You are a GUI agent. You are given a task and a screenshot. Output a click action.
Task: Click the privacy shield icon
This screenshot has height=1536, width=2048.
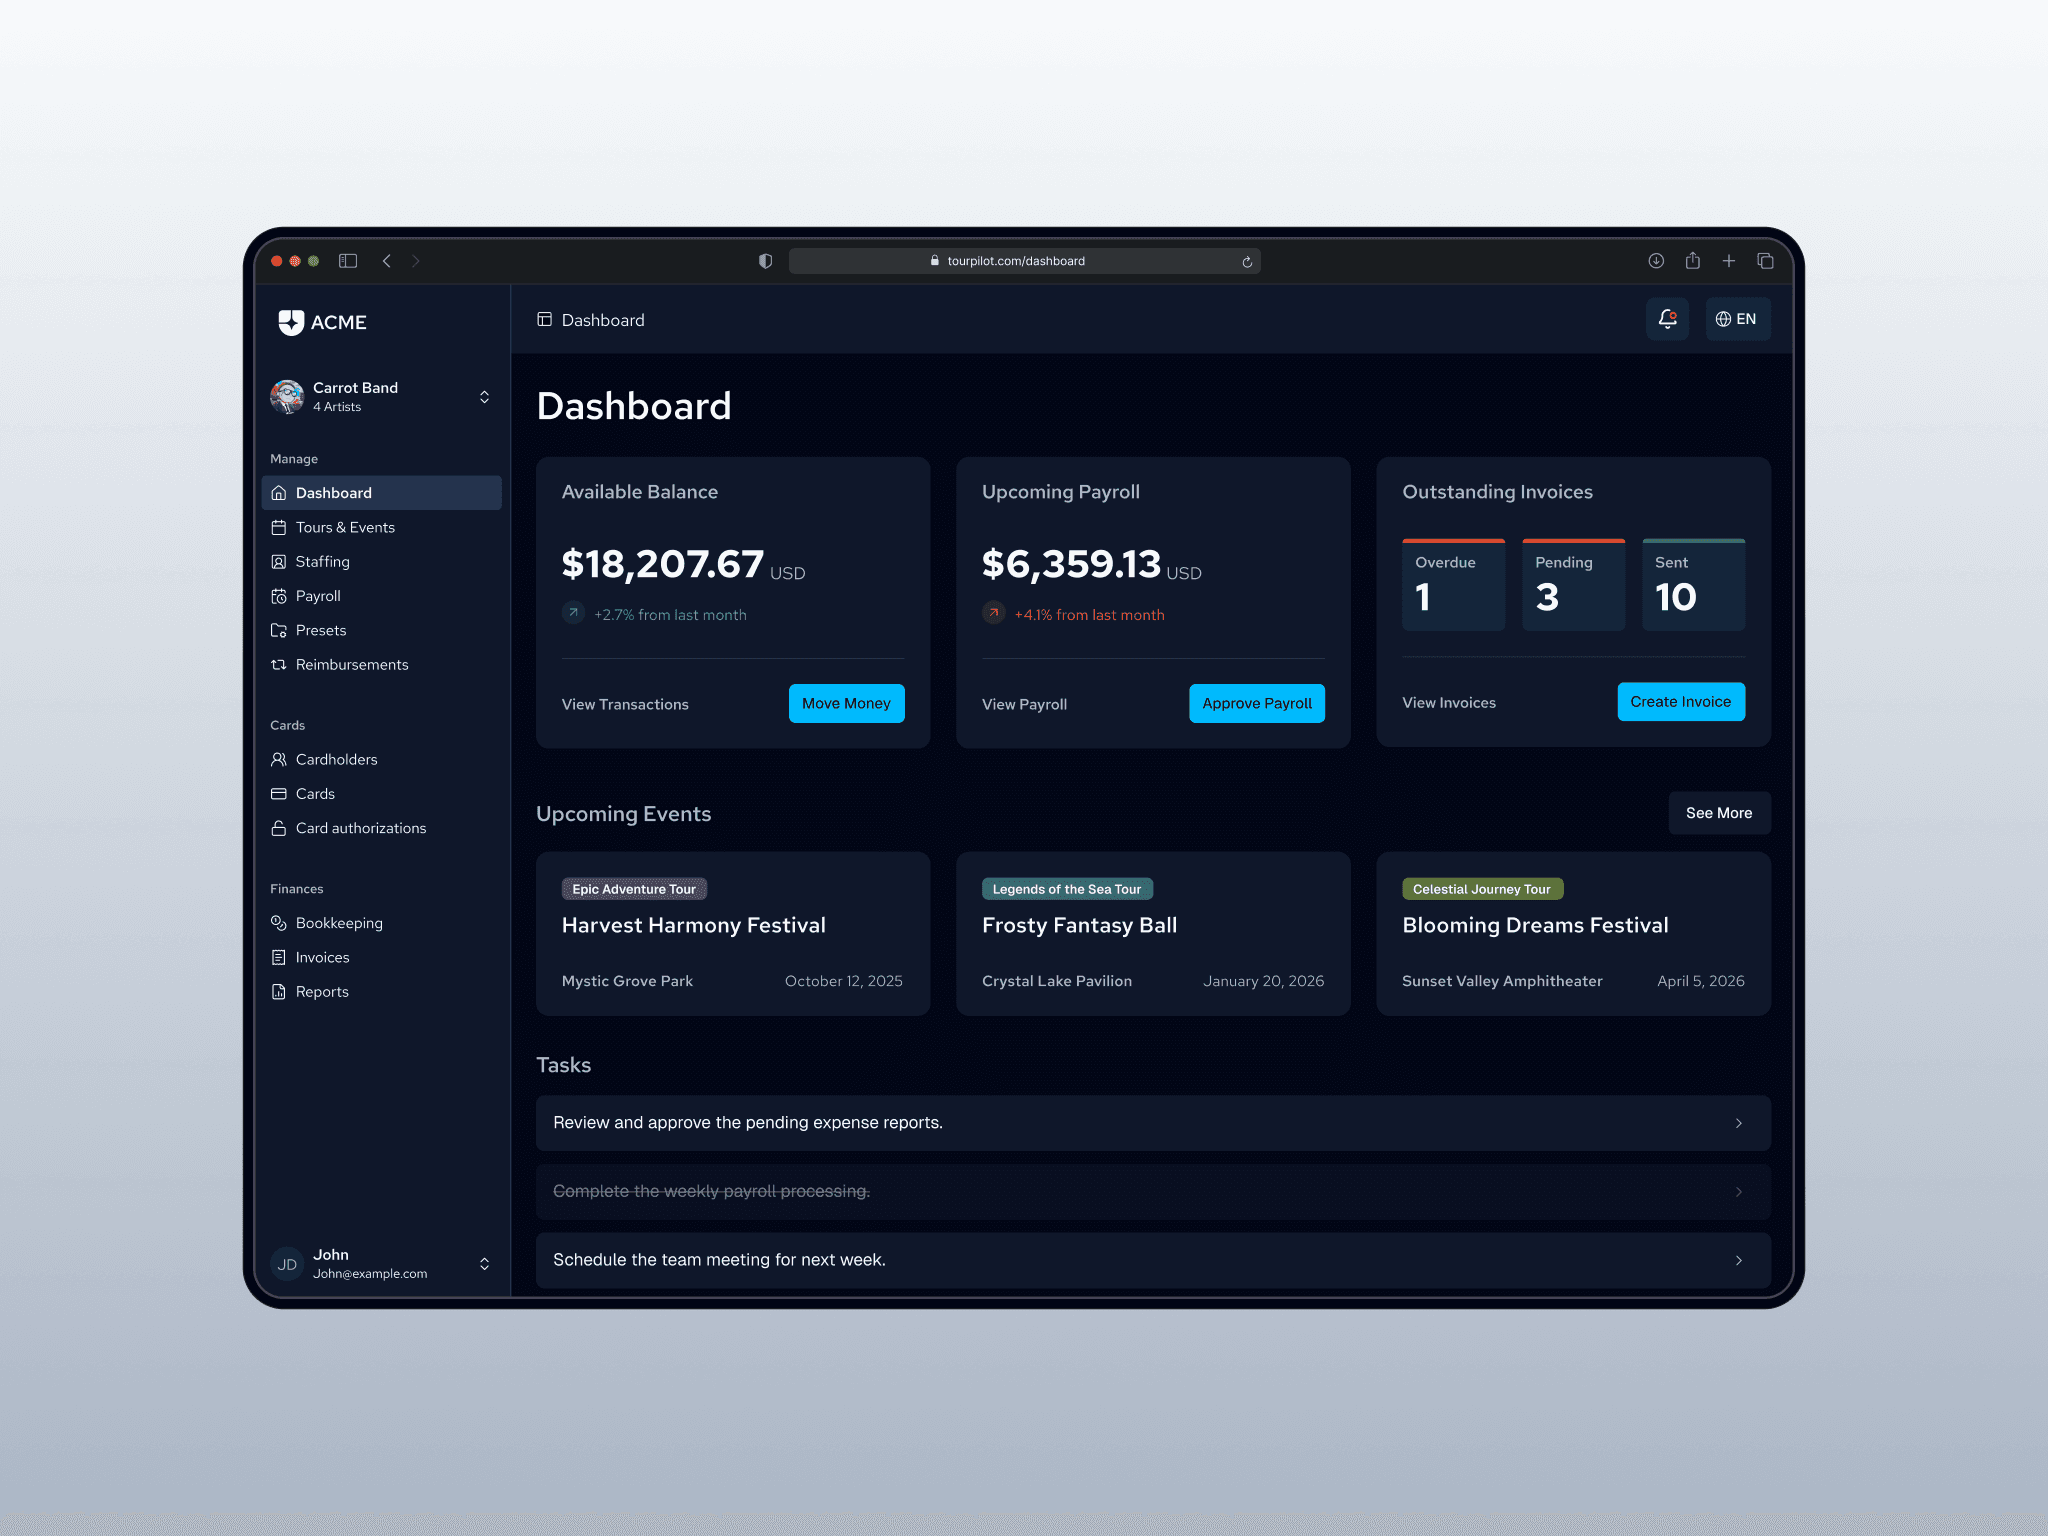[x=765, y=261]
